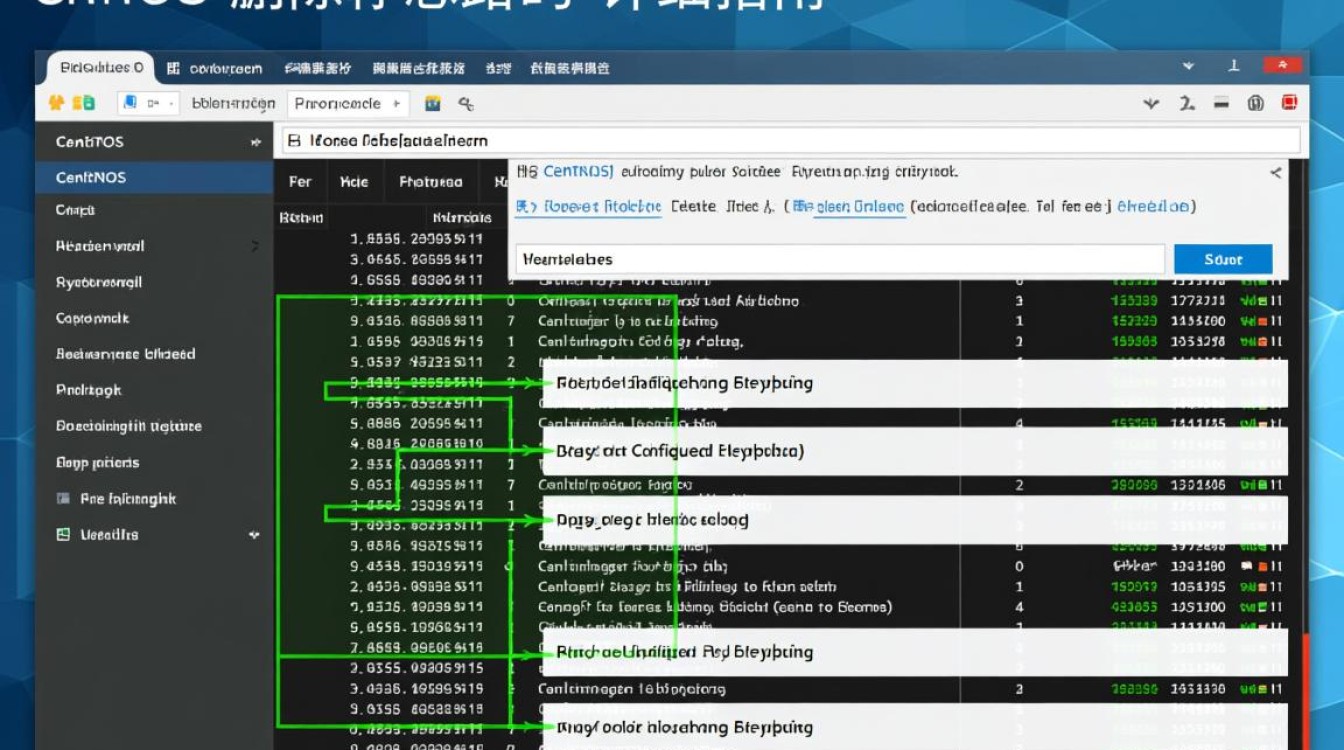Select the Cnapi sidebar entry
Viewport: 1344px width, 750px height.
click(x=75, y=210)
